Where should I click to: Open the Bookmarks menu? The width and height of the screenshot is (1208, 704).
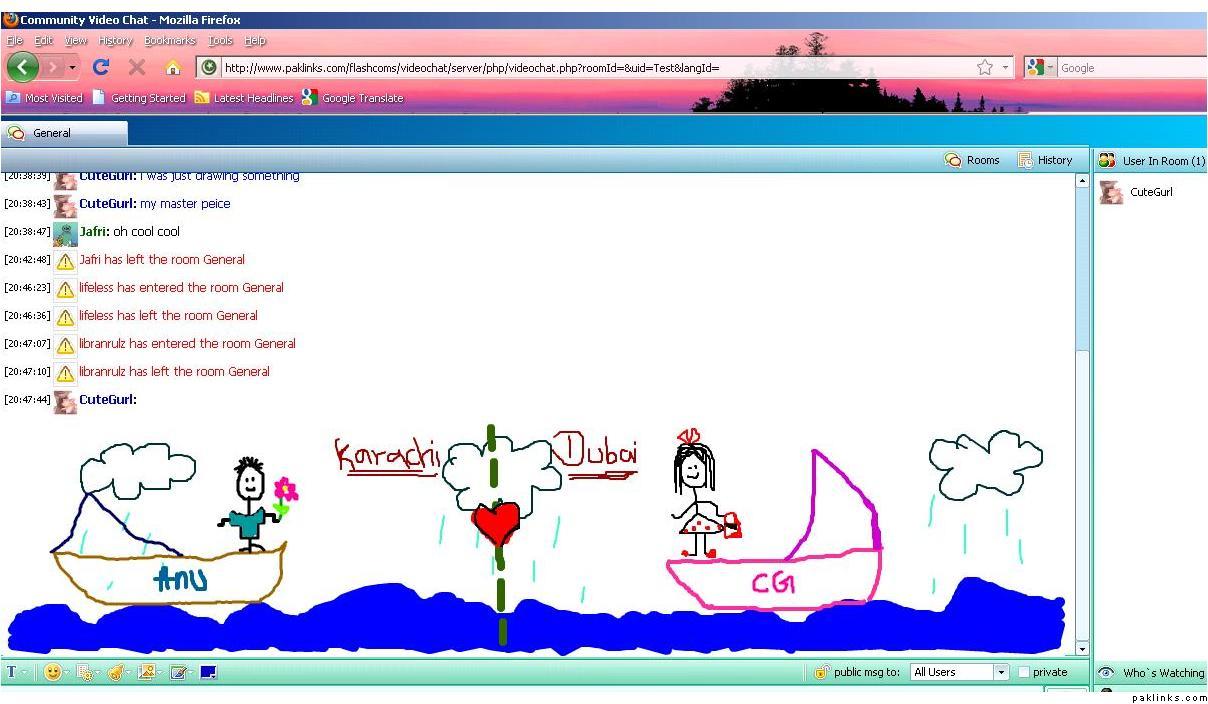pyautogui.click(x=170, y=40)
